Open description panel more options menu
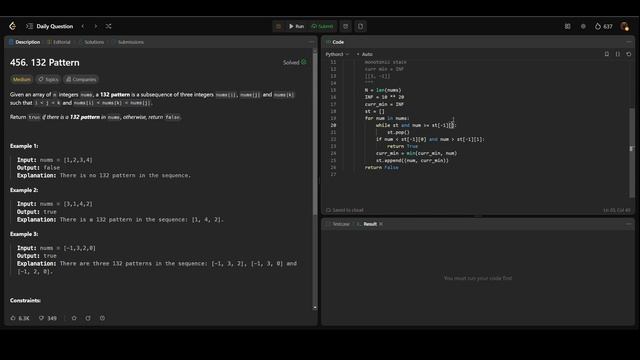This screenshot has width=640, height=360. (311, 42)
